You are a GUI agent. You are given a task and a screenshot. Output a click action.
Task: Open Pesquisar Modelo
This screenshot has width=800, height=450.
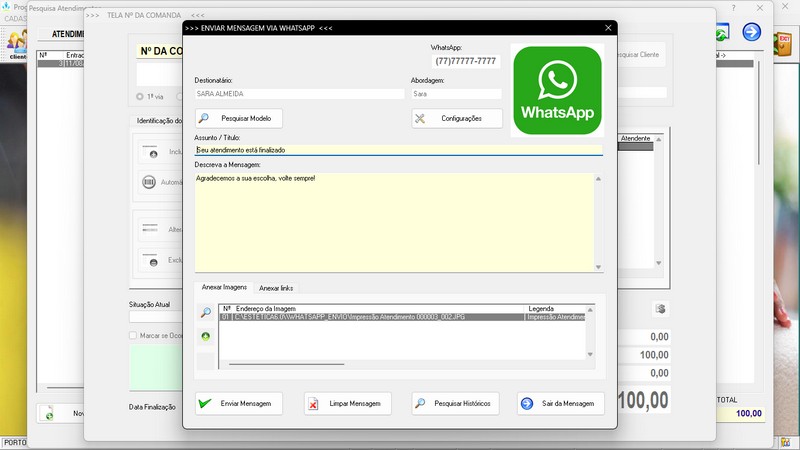click(x=239, y=118)
